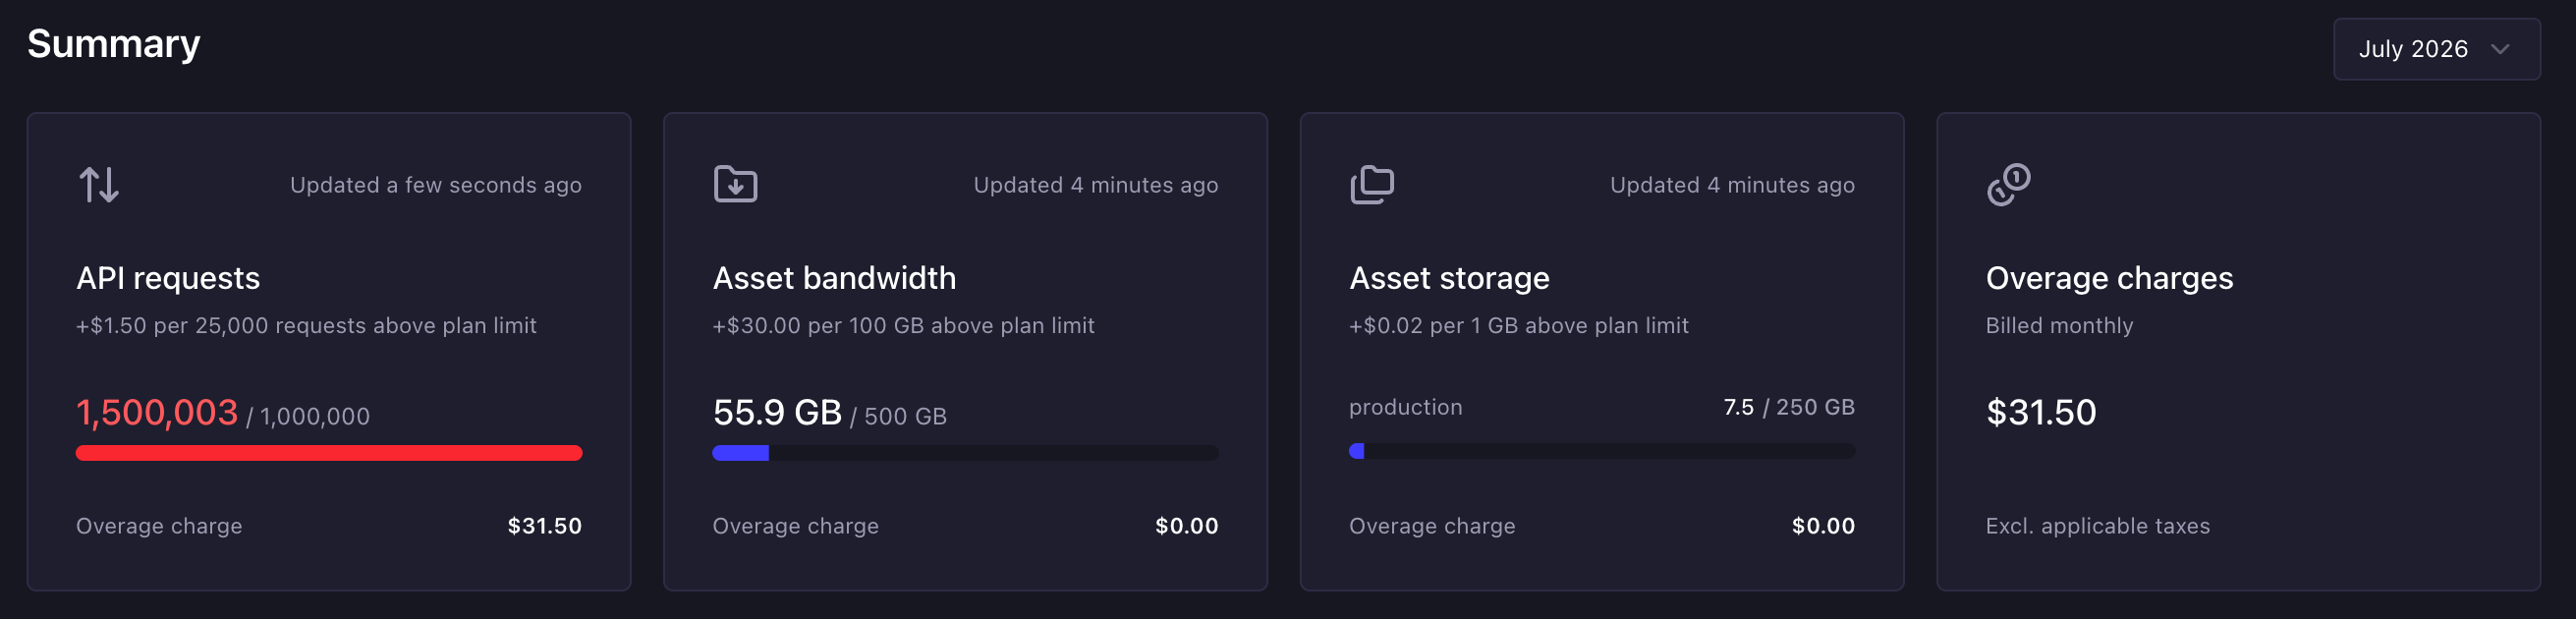Click the Overage charges coins icon
This screenshot has height=619, width=2576.
point(2008,184)
